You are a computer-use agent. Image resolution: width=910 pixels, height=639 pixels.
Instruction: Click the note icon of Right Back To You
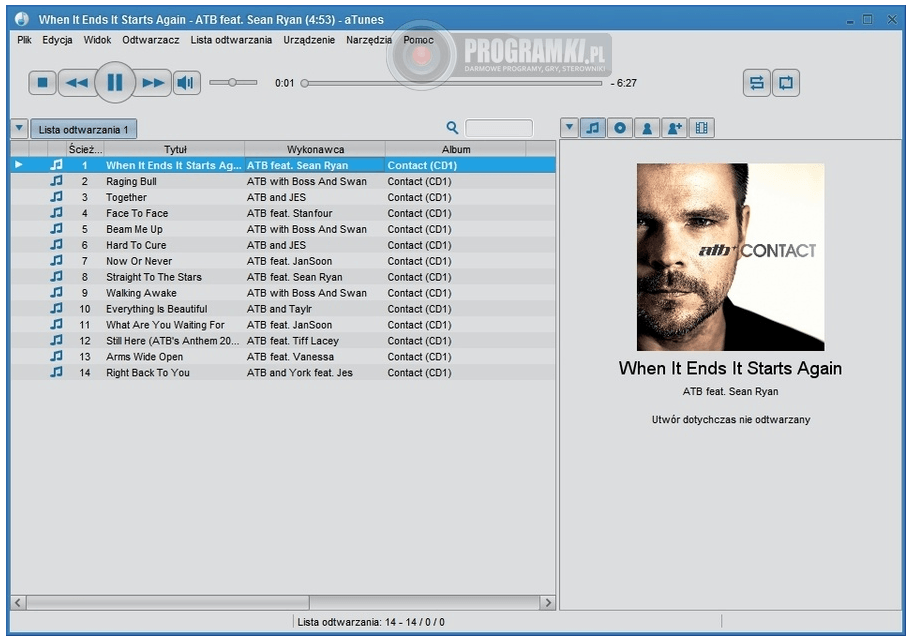pyautogui.click(x=56, y=373)
